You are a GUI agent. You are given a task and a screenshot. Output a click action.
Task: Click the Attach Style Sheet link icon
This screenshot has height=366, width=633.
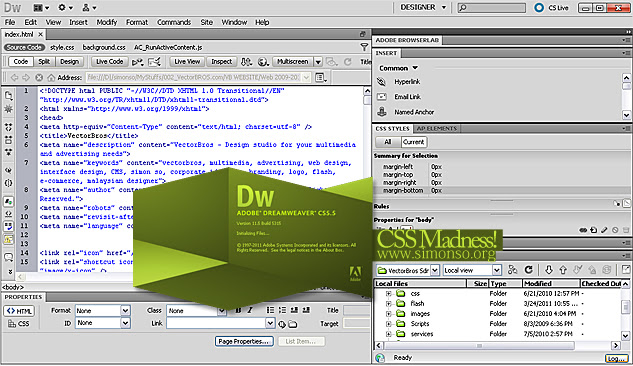583,230
